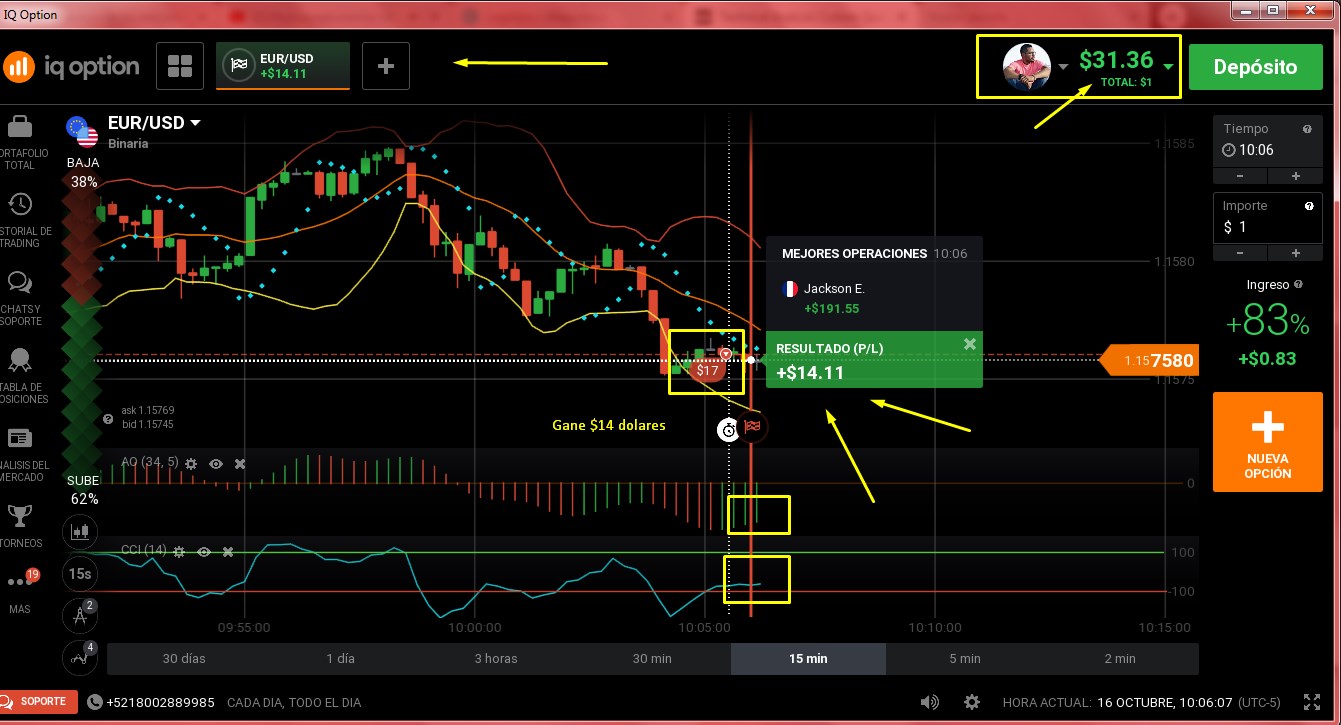1341x725 pixels.
Task: Open the chart type candlestick button
Action: click(80, 531)
